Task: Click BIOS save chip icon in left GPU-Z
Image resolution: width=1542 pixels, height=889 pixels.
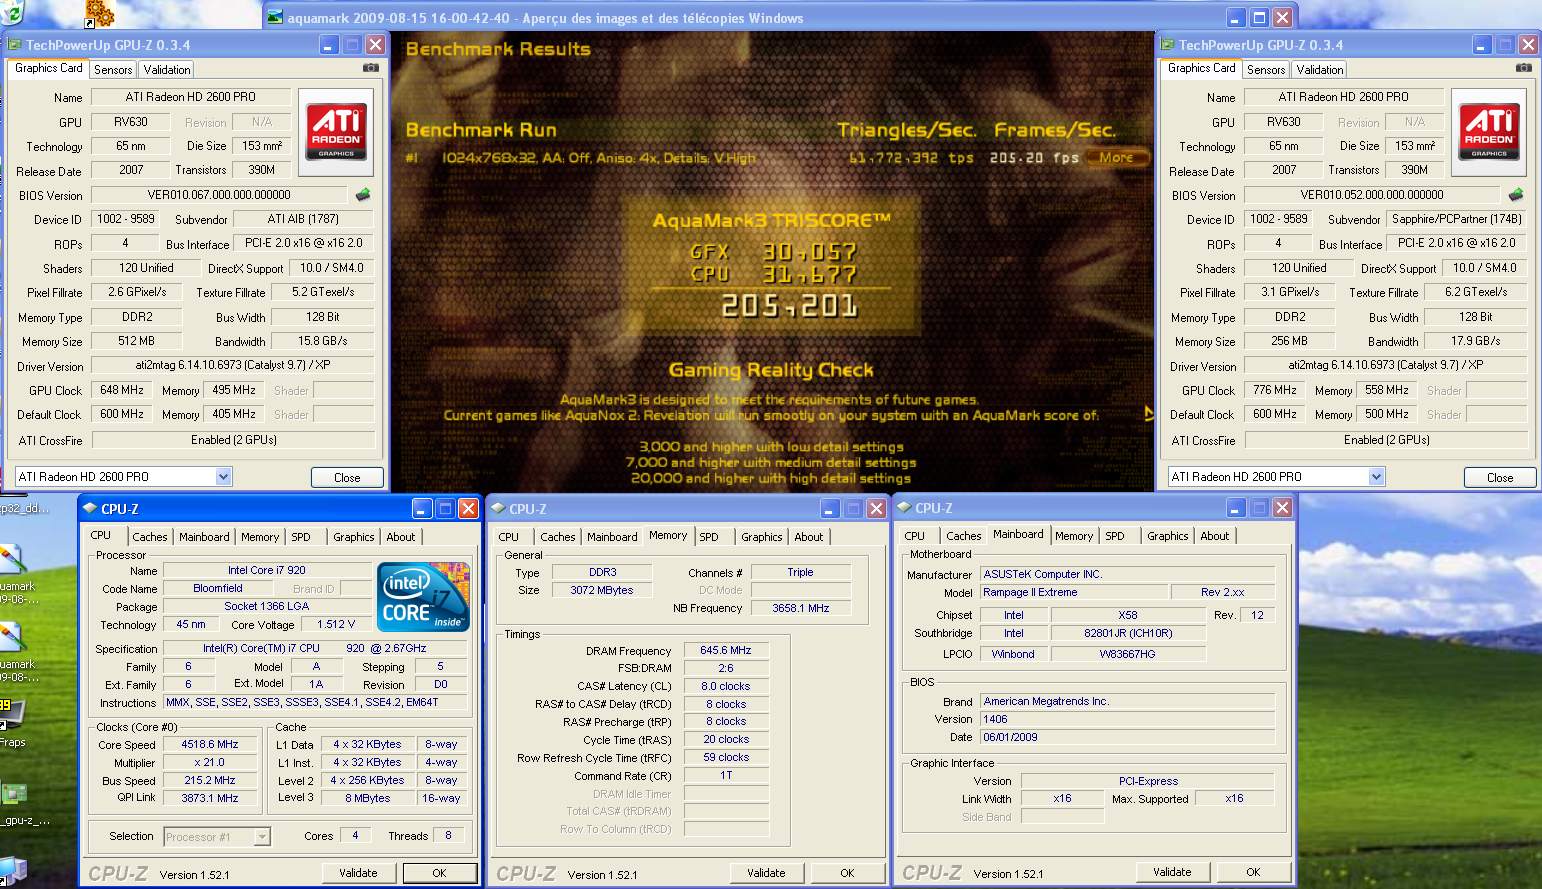Action: [x=363, y=195]
